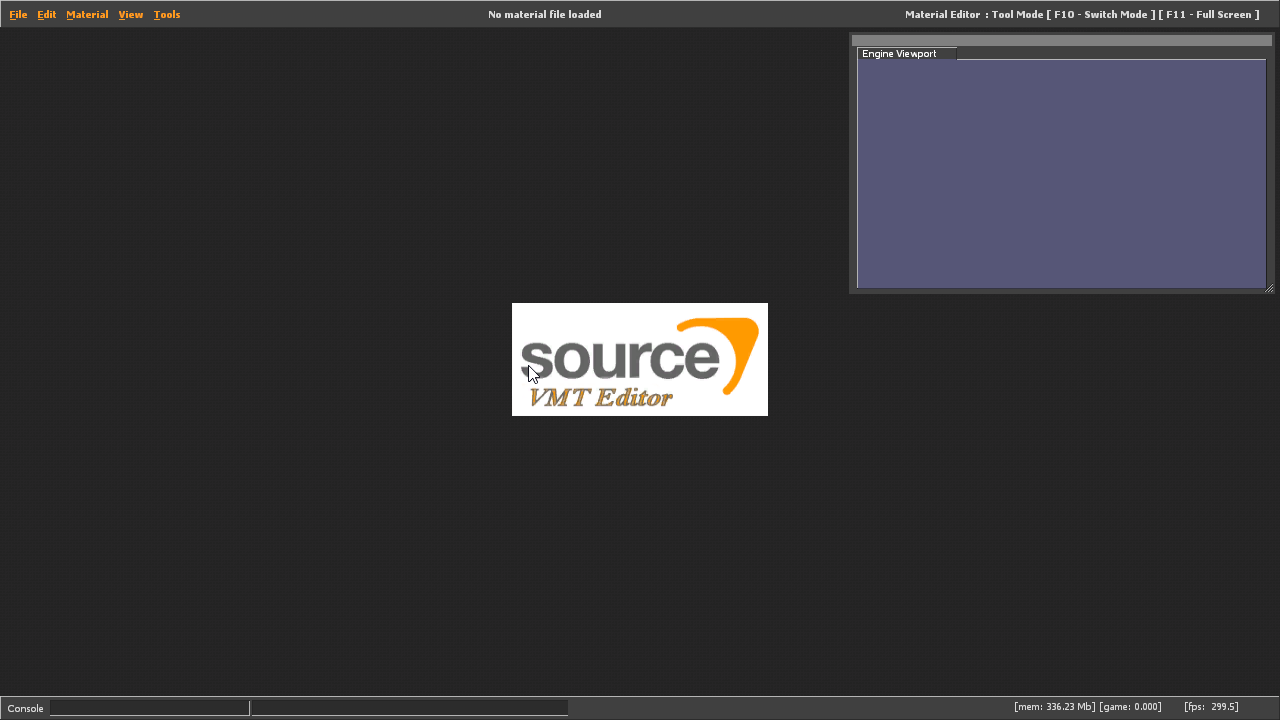1280x720 pixels.
Task: Select the Engine Viewport tab
Action: point(900,54)
